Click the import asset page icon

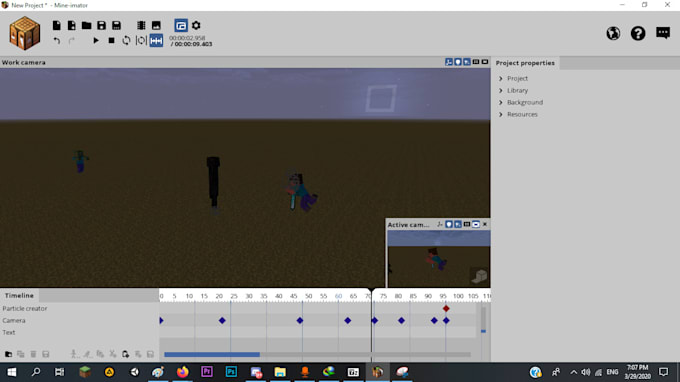click(72, 26)
